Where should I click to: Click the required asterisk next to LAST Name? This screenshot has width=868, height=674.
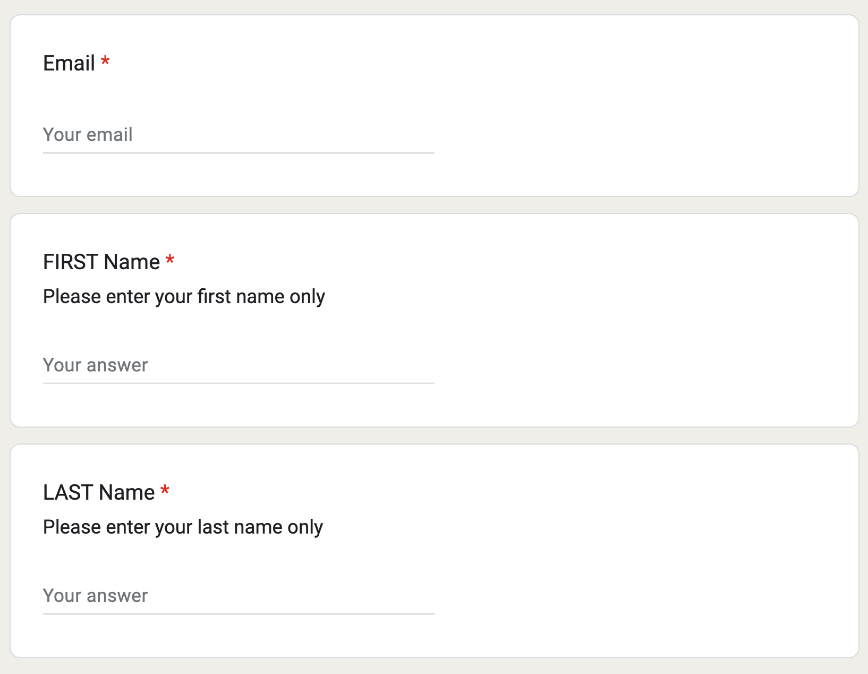click(x=165, y=493)
